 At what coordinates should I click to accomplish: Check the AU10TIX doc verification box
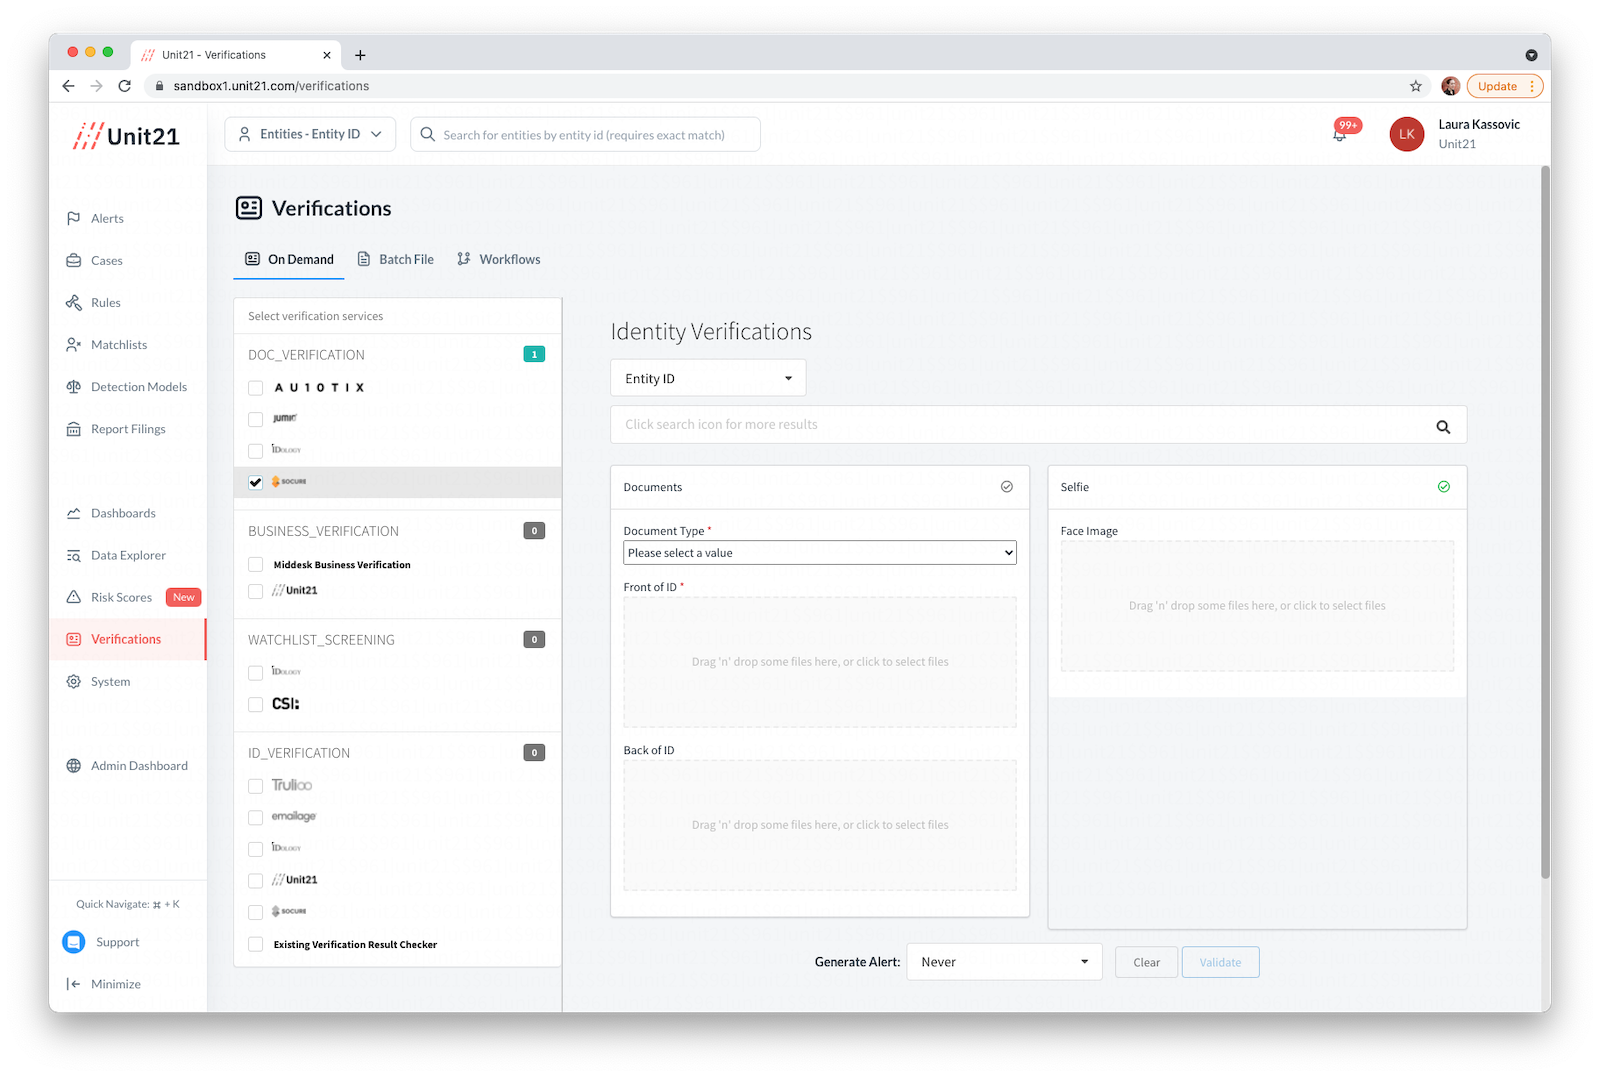tap(256, 388)
